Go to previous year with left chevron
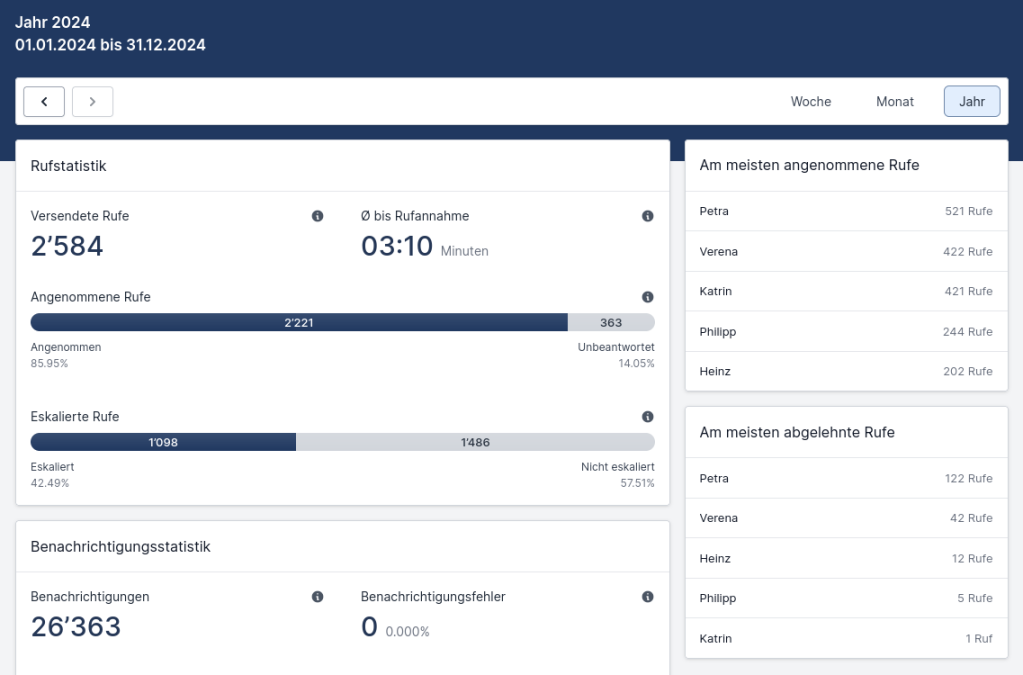Screen dimensions: 1023x675 pyautogui.click(x=44, y=101)
